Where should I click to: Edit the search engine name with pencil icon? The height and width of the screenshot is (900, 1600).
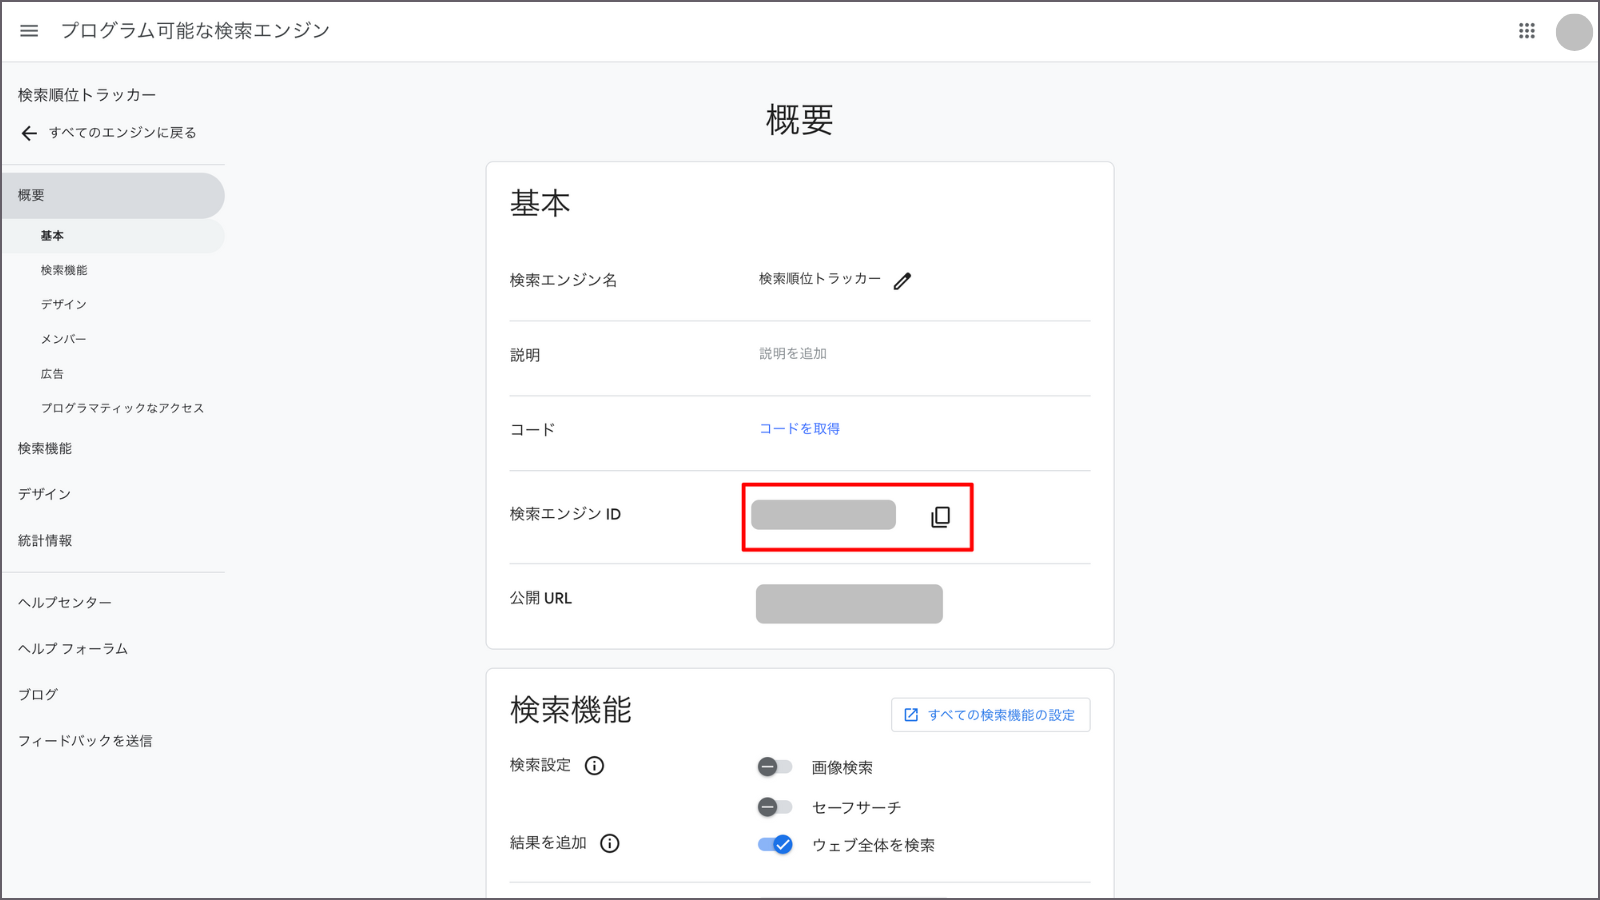[902, 281]
